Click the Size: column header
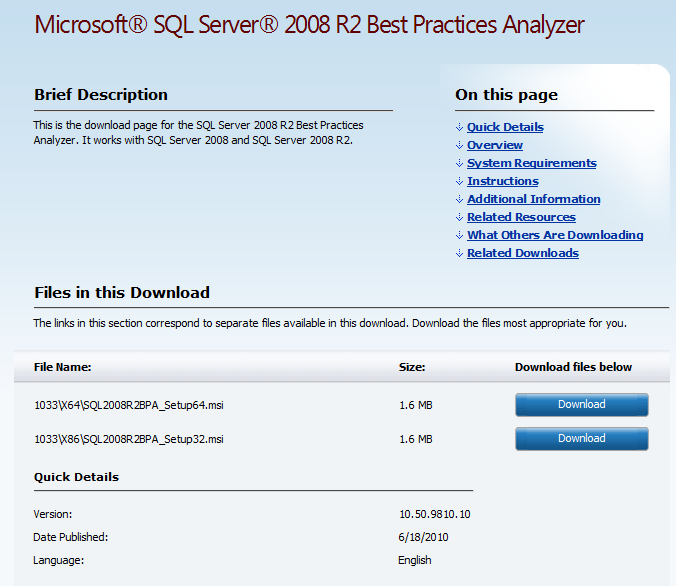 click(412, 367)
